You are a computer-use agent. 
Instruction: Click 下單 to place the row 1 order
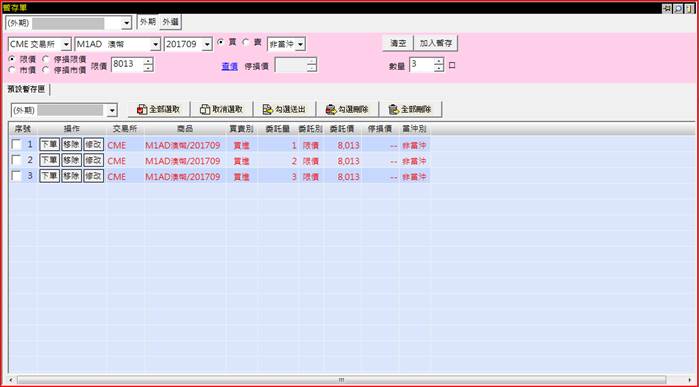click(49, 144)
